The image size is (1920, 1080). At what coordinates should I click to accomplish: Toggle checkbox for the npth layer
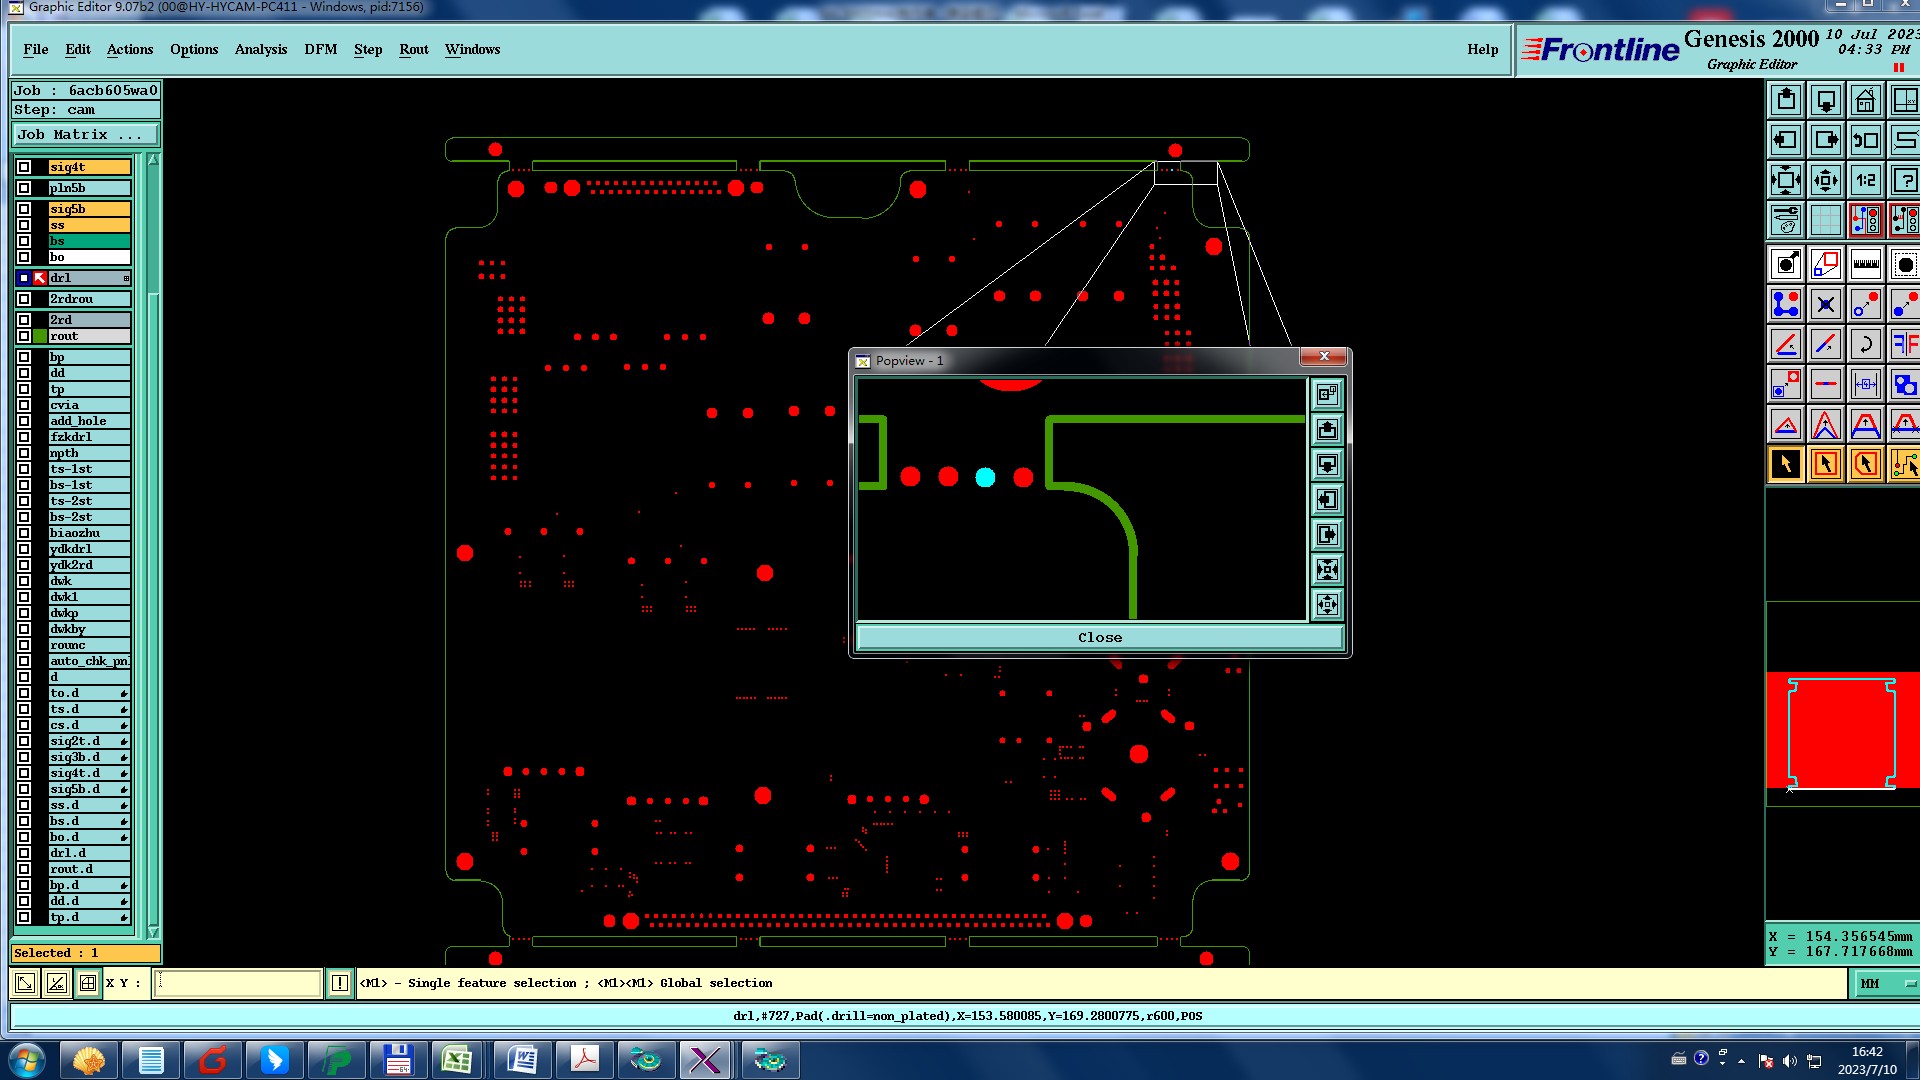click(24, 453)
